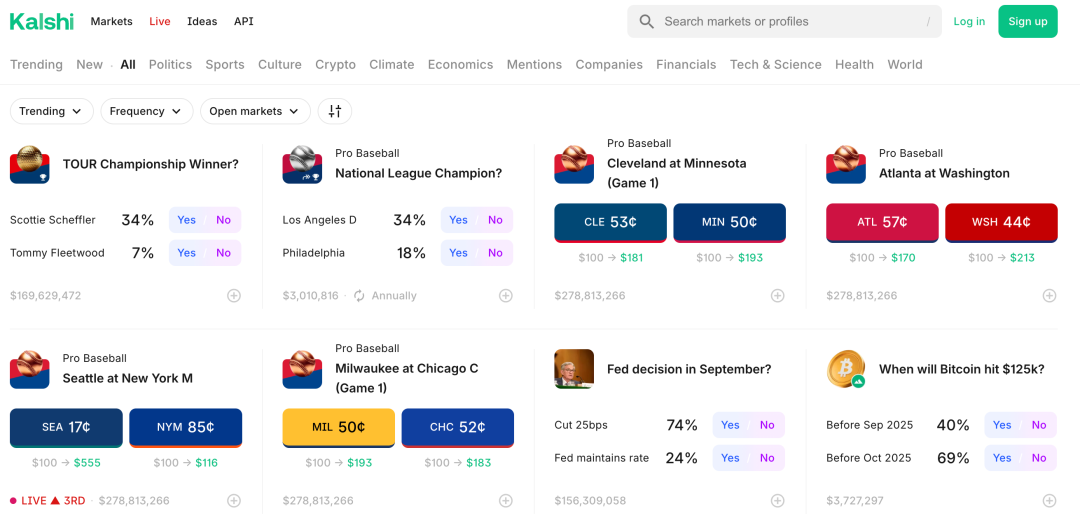This screenshot has width=1080, height=532.
Task: Click the plus icon on TOUR Championship card
Action: click(234, 296)
